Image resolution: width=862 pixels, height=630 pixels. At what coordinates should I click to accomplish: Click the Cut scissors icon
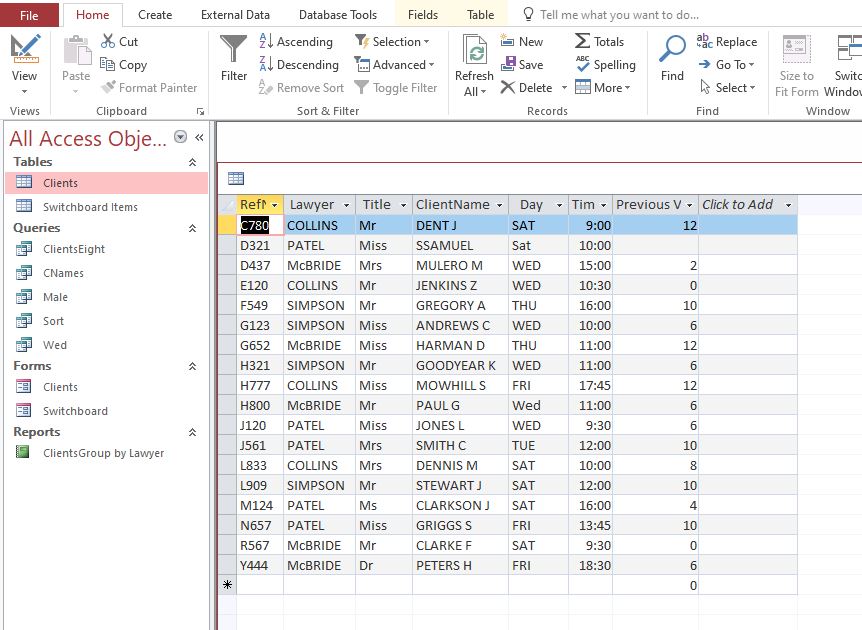click(x=108, y=41)
